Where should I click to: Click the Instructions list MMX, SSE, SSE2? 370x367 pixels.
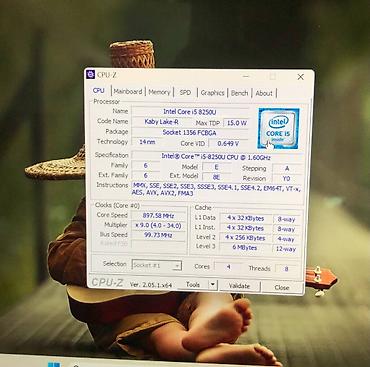point(217,189)
